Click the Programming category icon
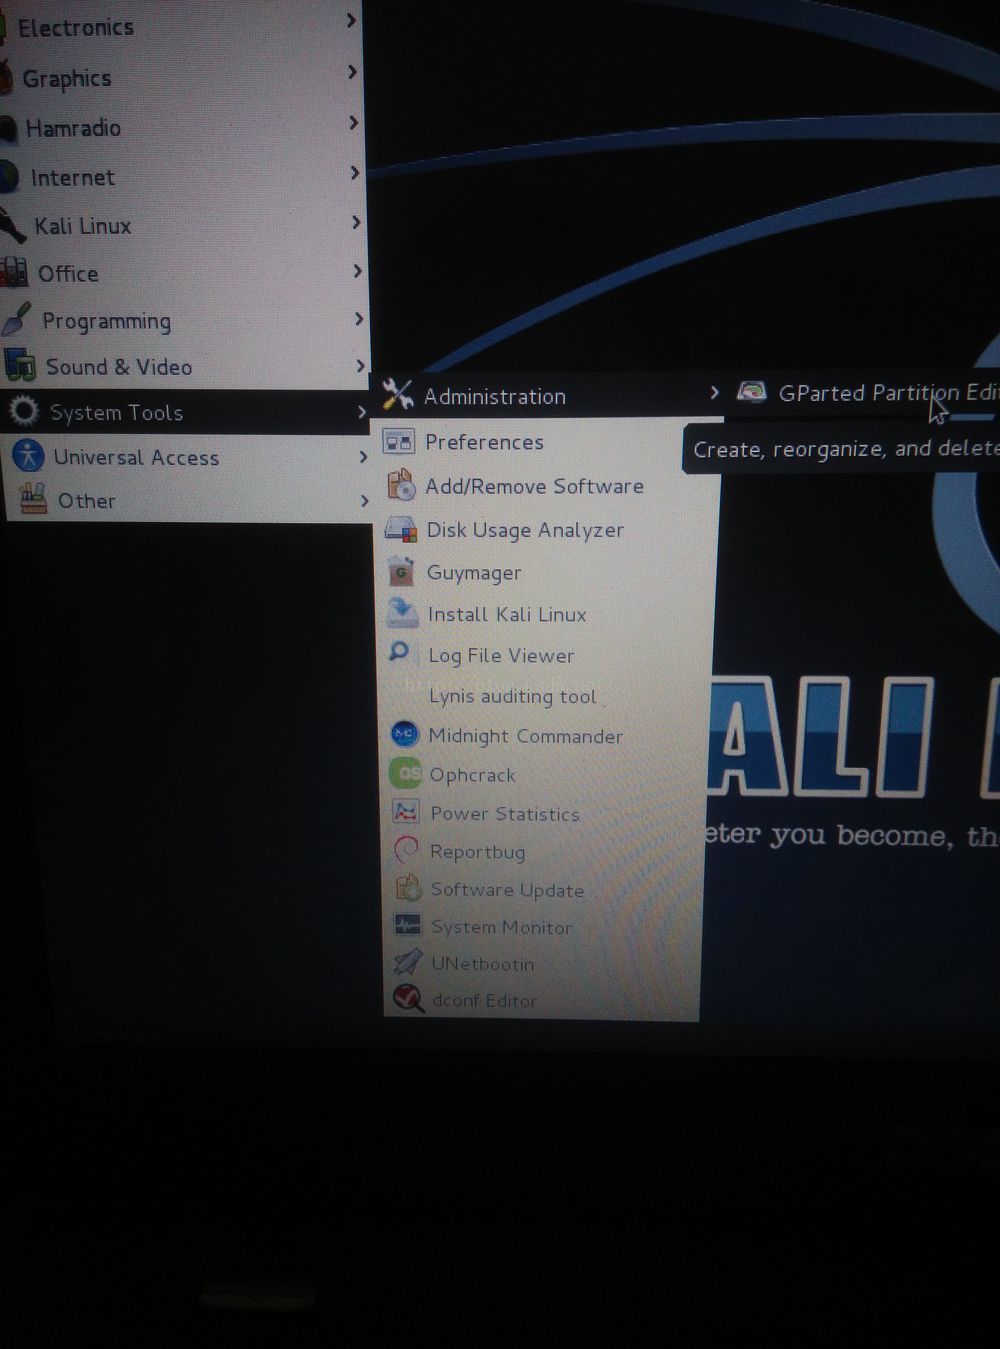This screenshot has height=1349, width=1000. 16,320
